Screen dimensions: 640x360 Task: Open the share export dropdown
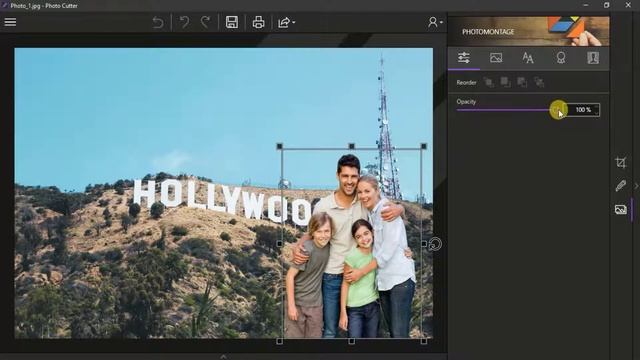pyautogui.click(x=286, y=22)
